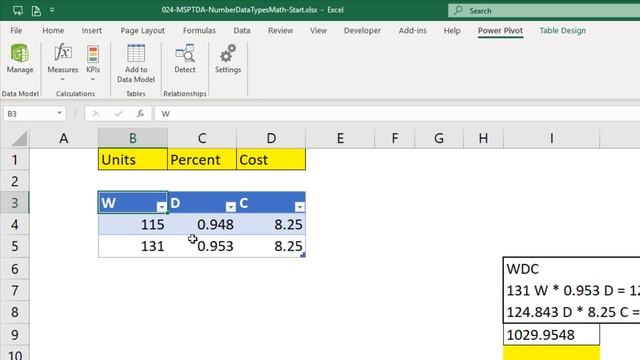Viewport: 640px width, 360px height.
Task: Click the cell starting 131 W * 0.953
Action: (551, 290)
